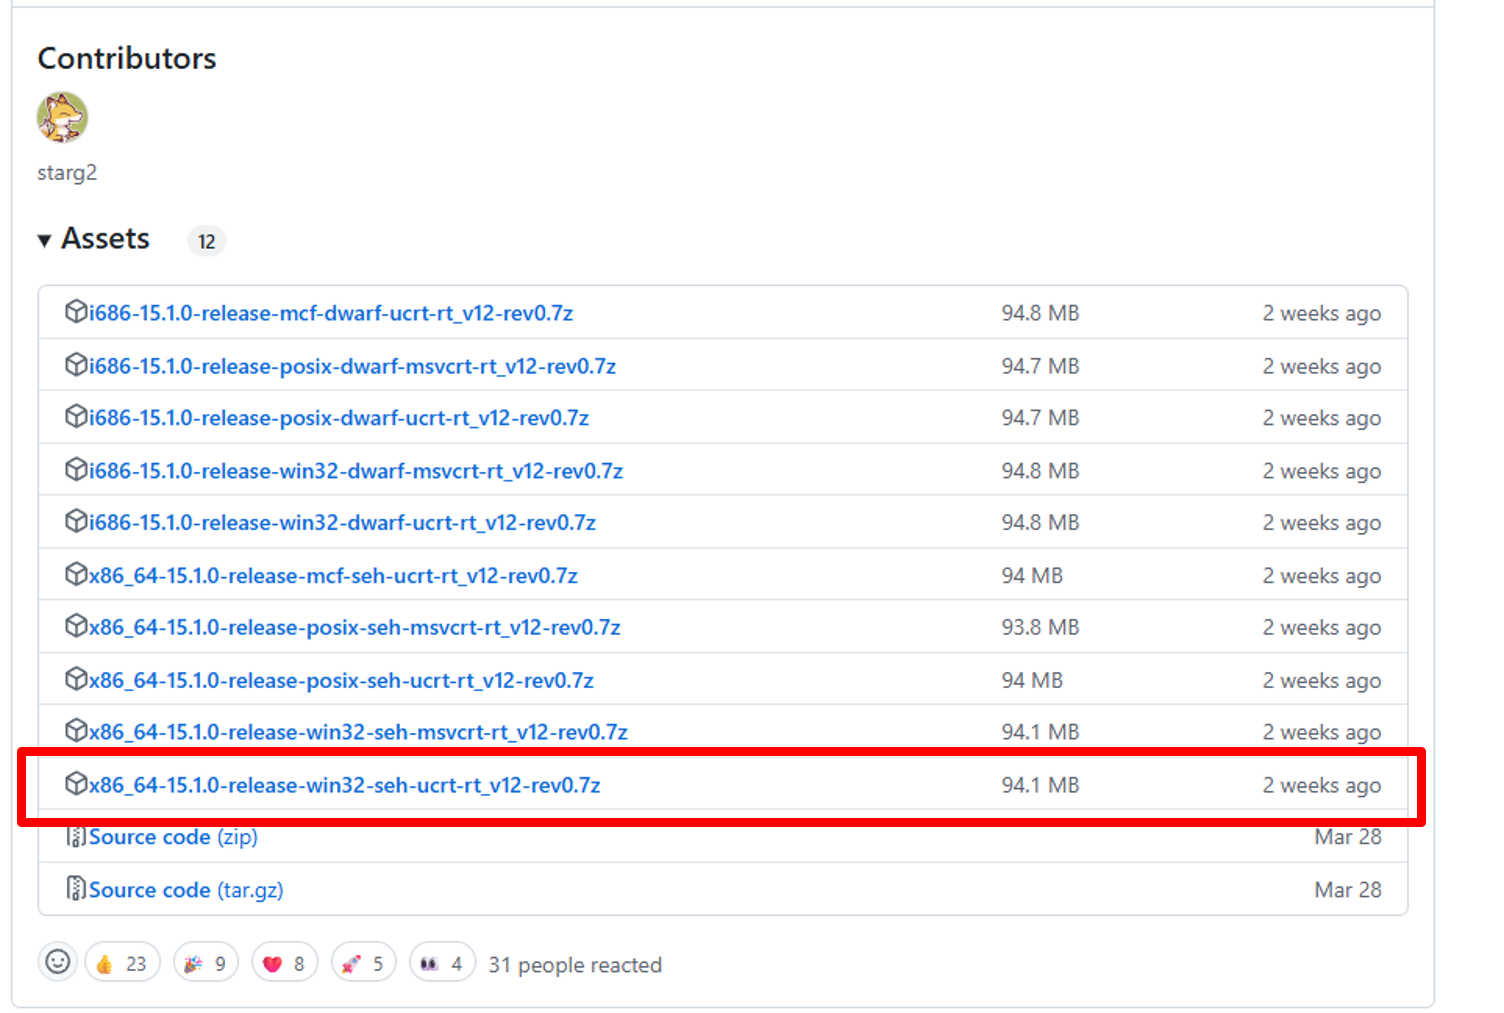The width and height of the screenshot is (1504, 1013).
Task: Click package icon of i686 posix-dwarf-ucrt asset
Action: 76,417
